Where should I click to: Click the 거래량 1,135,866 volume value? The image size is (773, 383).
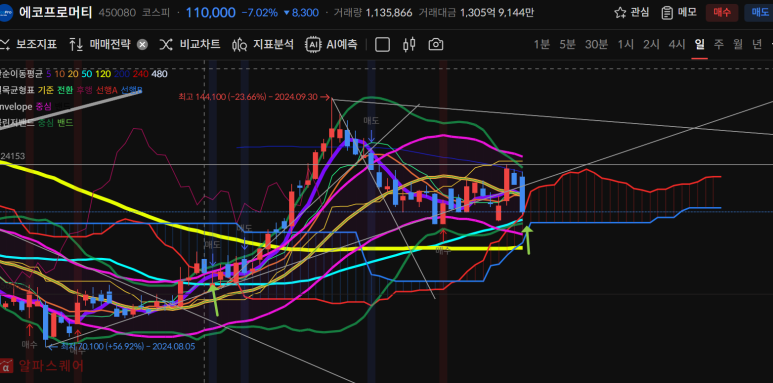pos(373,13)
